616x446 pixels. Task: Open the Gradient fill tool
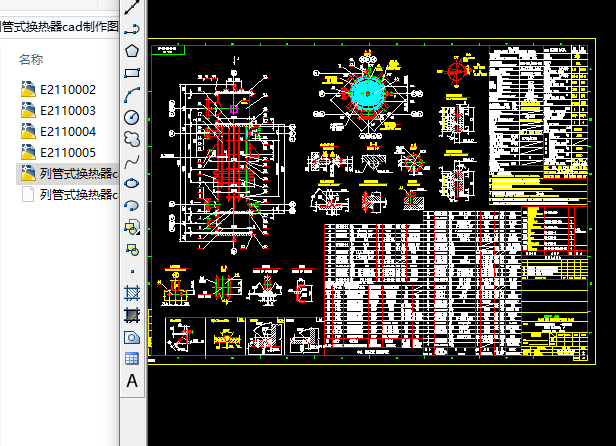[x=132, y=315]
